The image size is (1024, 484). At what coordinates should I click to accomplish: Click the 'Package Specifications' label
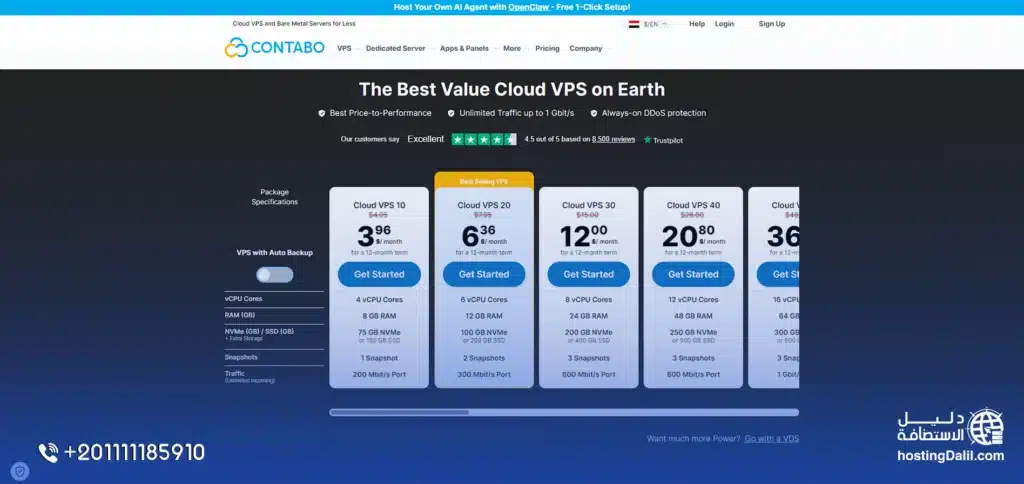(275, 197)
